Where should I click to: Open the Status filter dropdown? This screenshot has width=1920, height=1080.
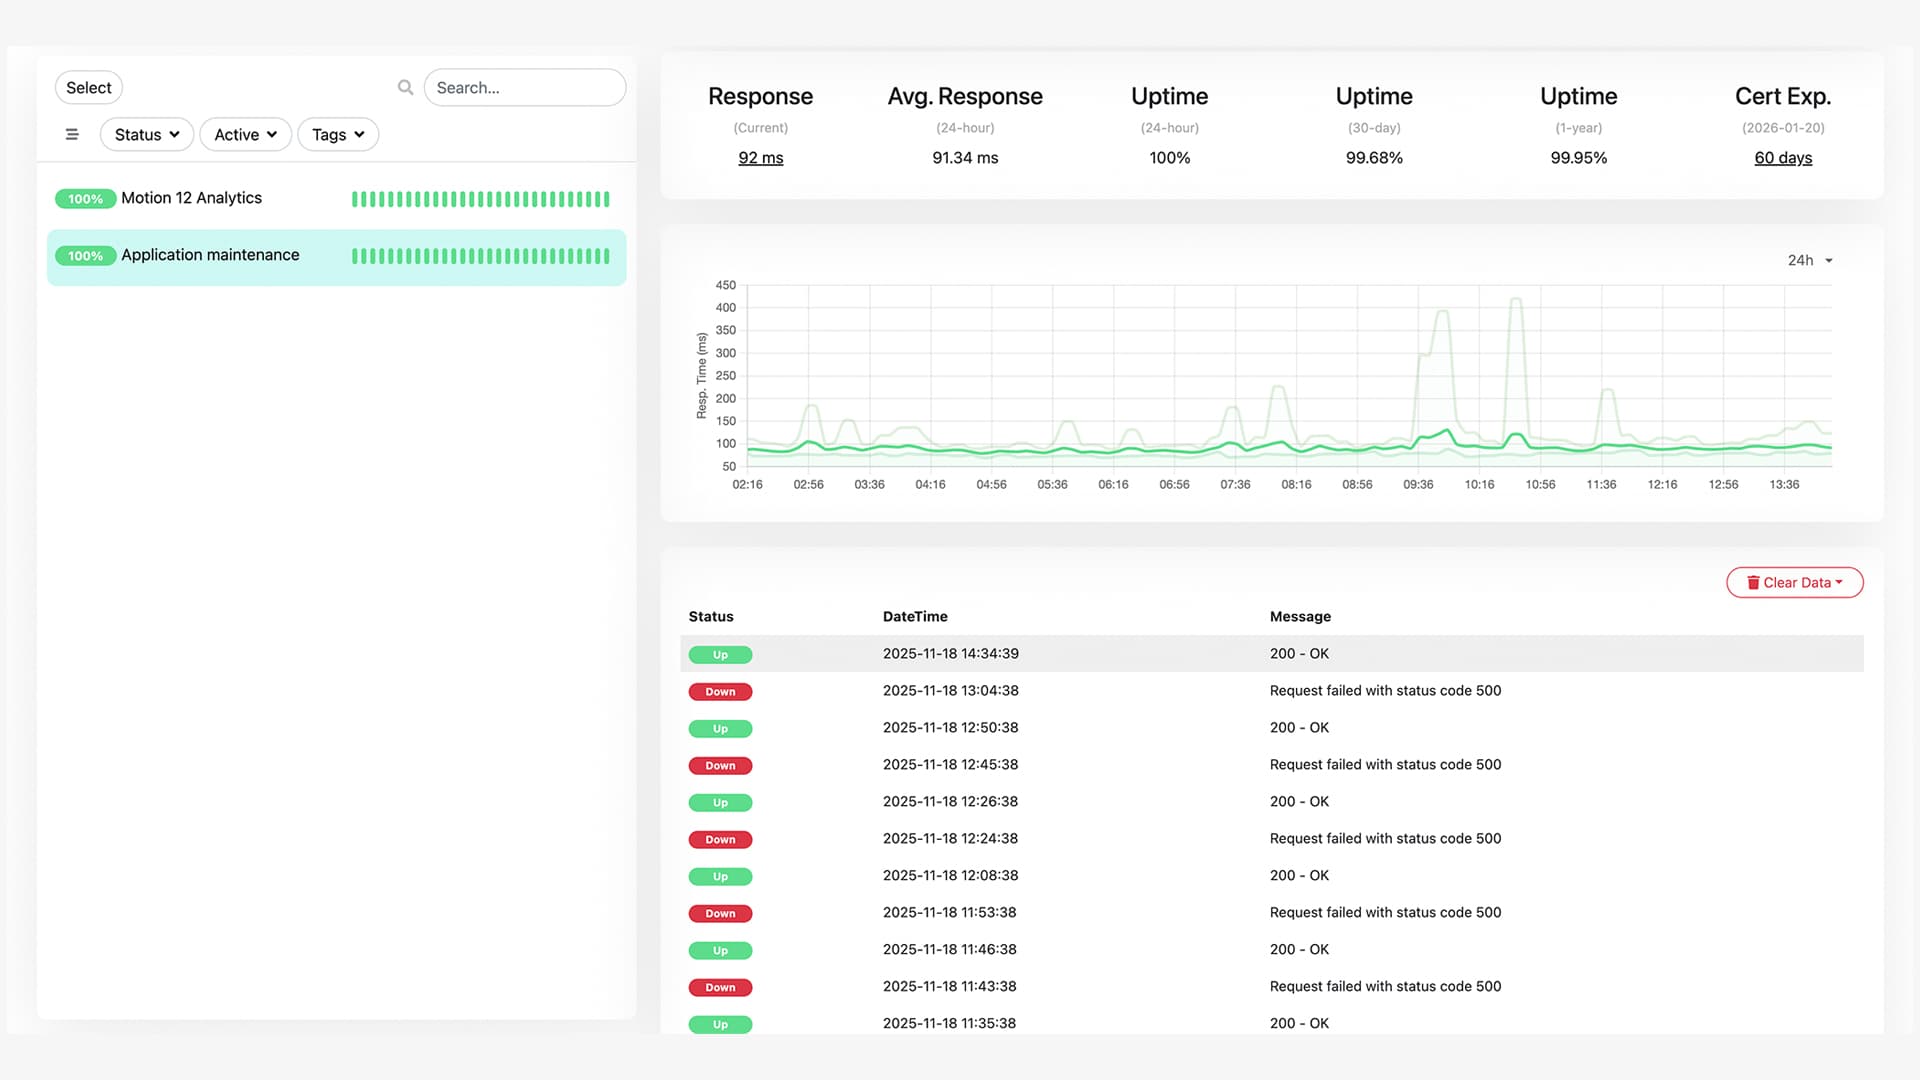pyautogui.click(x=146, y=134)
